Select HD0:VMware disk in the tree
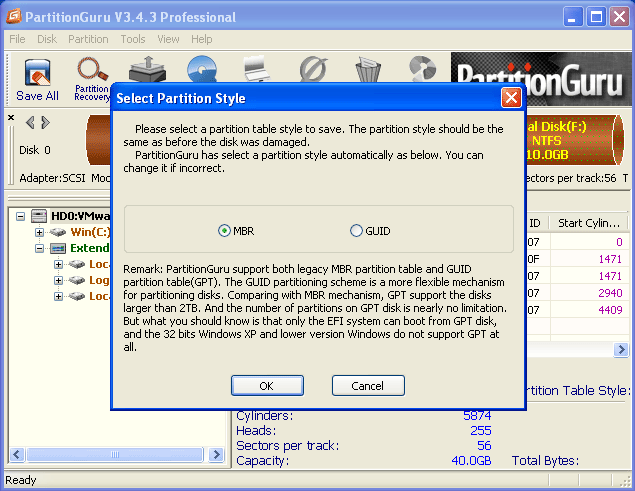Viewport: 635px width, 491px height. [80, 216]
